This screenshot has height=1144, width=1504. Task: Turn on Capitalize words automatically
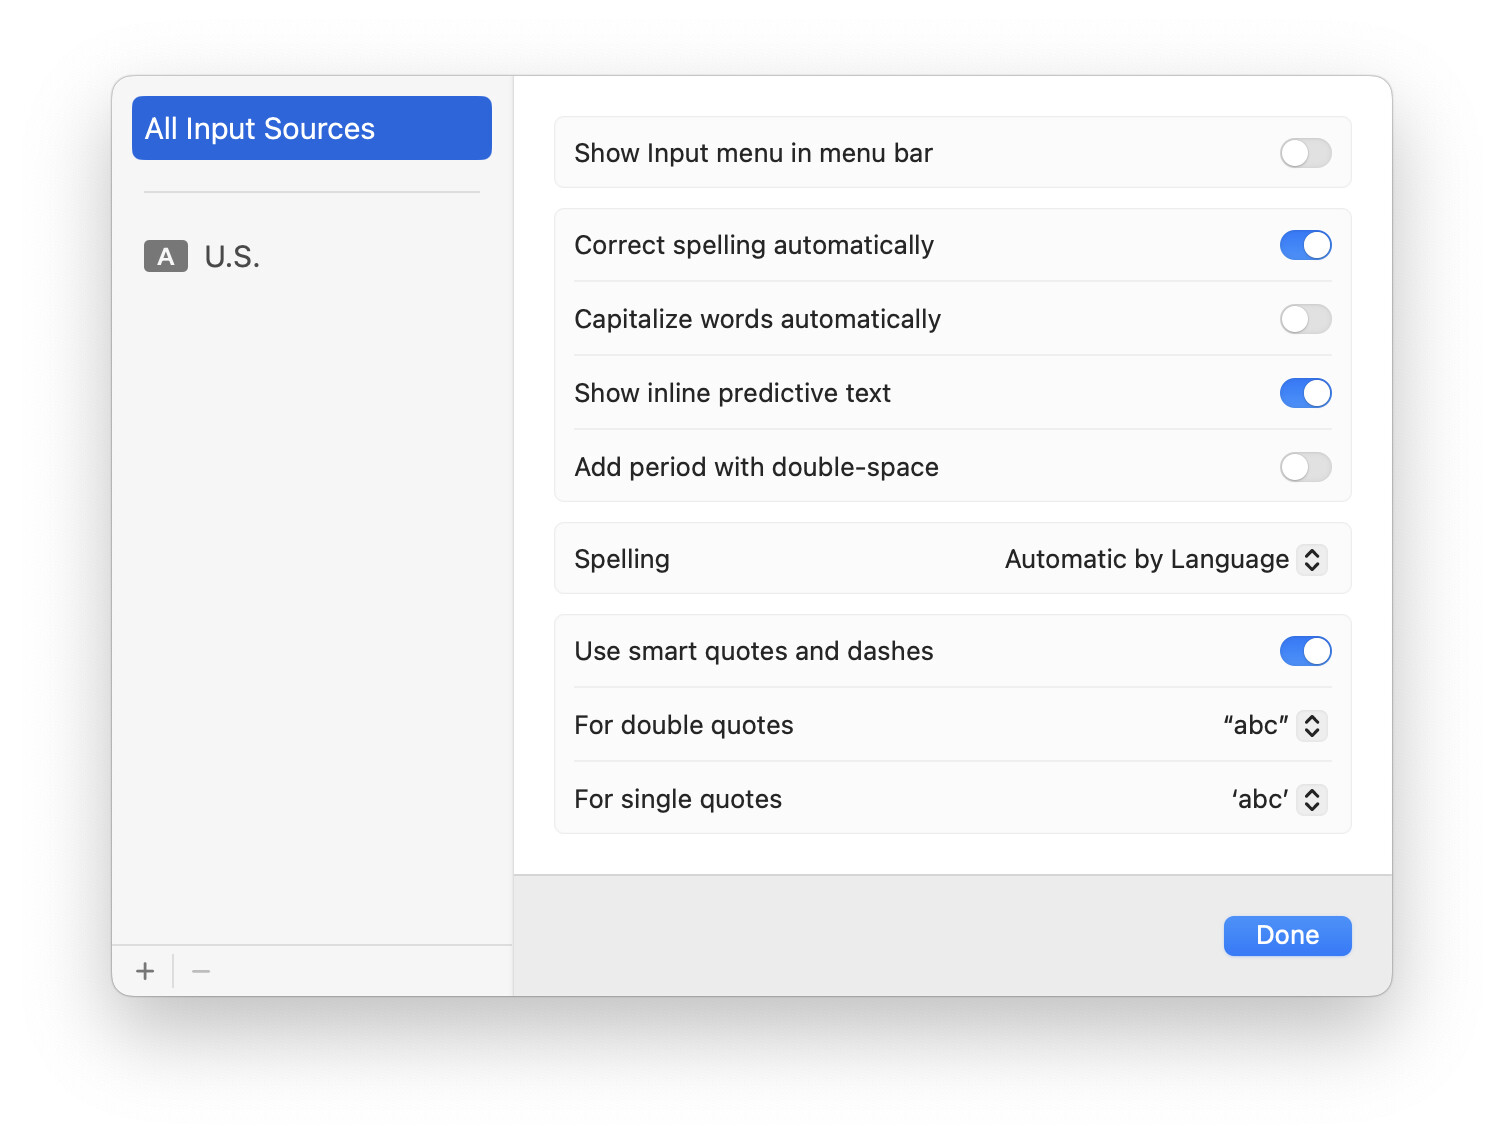[x=1305, y=319]
